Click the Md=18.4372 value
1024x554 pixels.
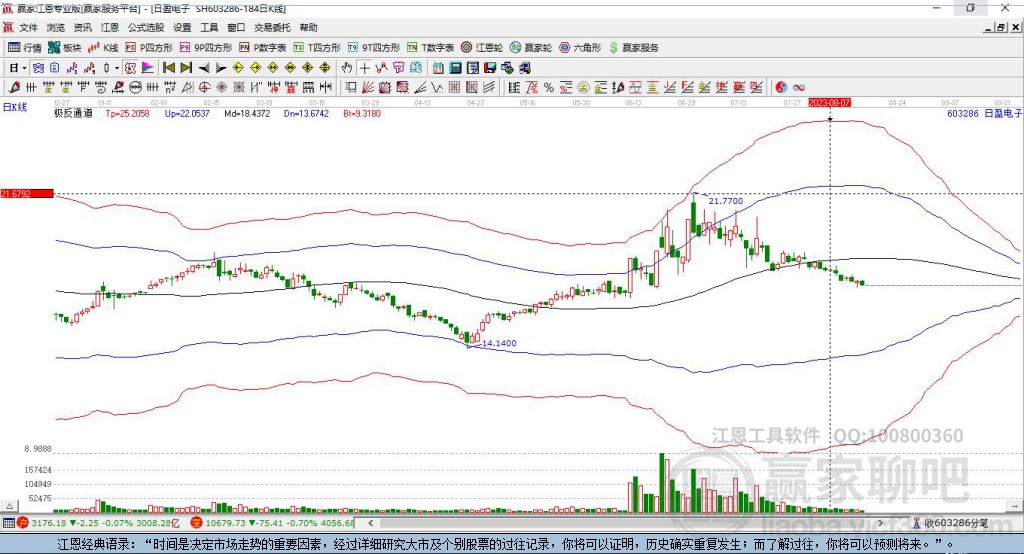tap(247, 113)
